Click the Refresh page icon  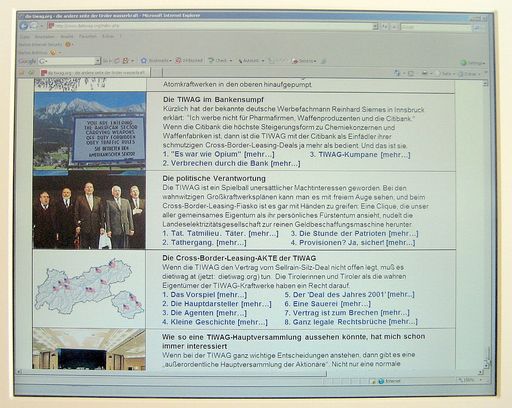(x=385, y=26)
